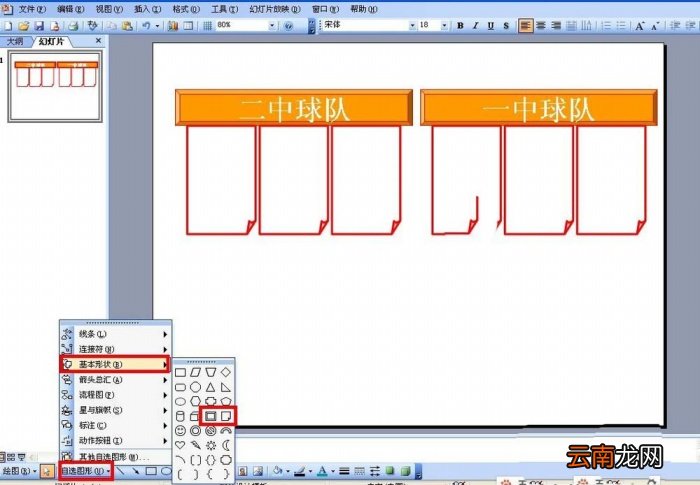Select the 一中球队 title banner
700x485 pixels.
pos(538,108)
